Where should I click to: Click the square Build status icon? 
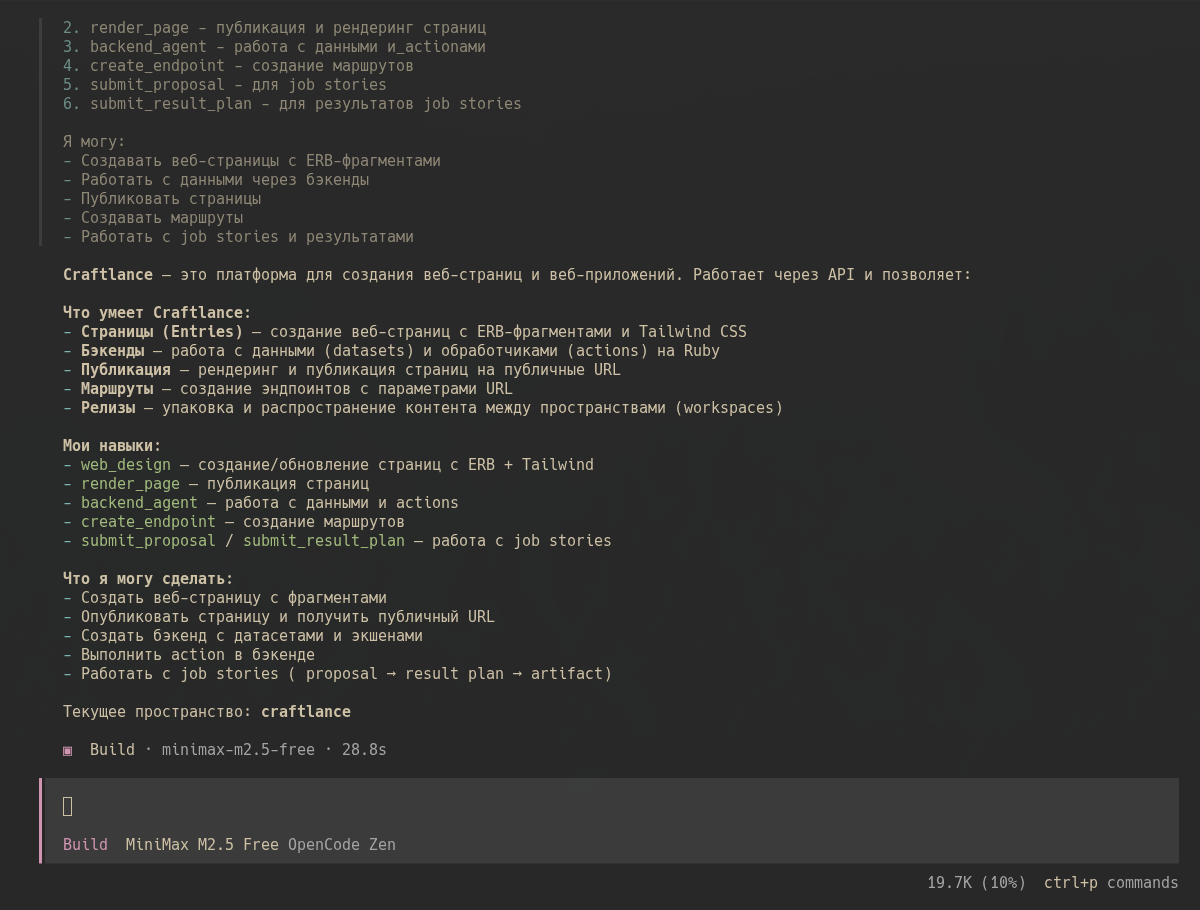[68, 750]
